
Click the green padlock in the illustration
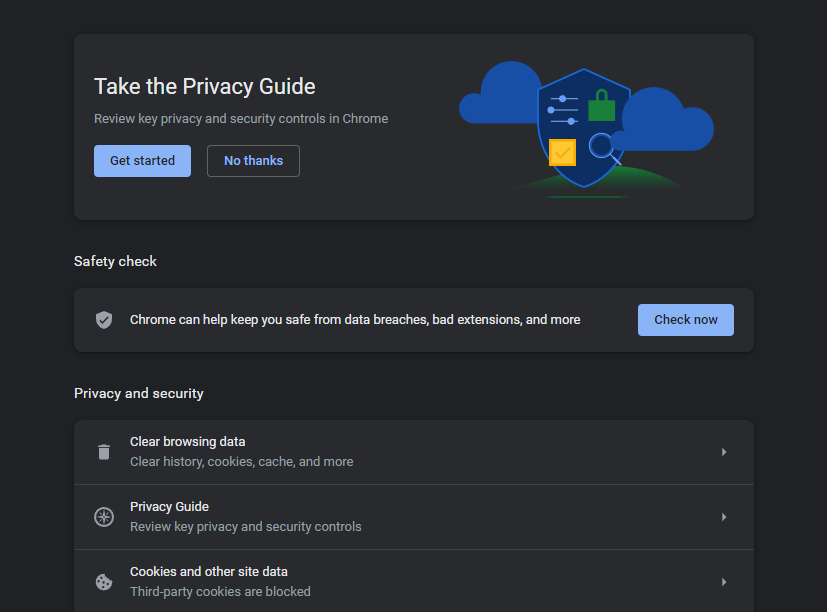click(601, 105)
